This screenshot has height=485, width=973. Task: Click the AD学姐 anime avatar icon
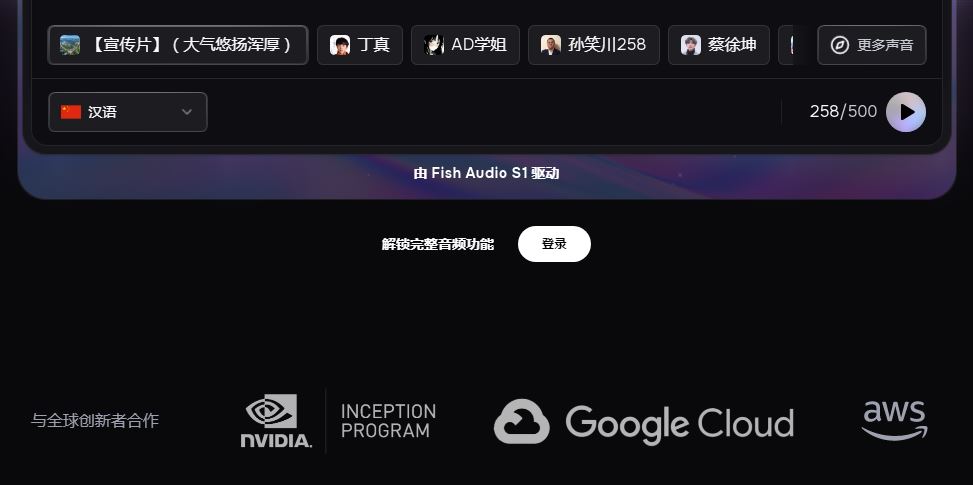(434, 45)
